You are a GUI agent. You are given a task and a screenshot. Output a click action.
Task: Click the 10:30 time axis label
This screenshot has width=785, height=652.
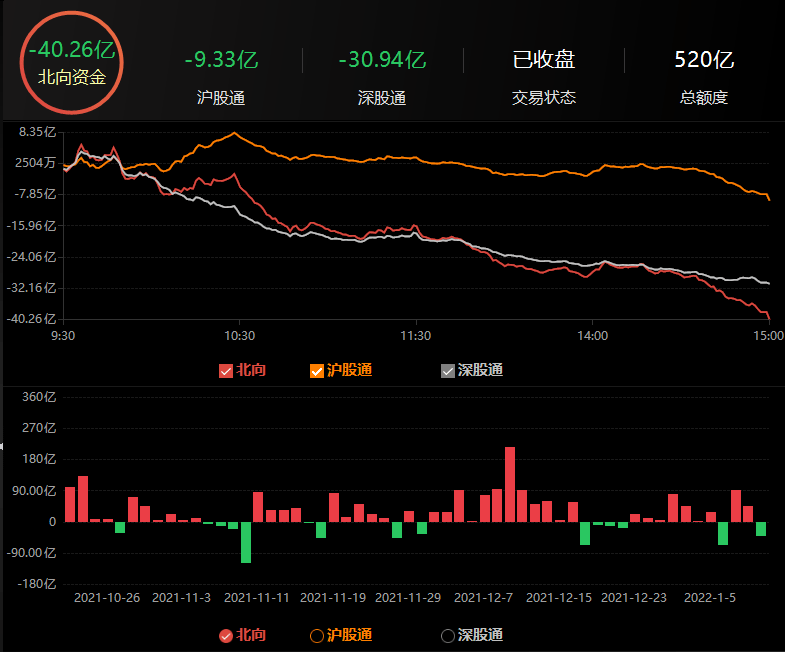239,336
